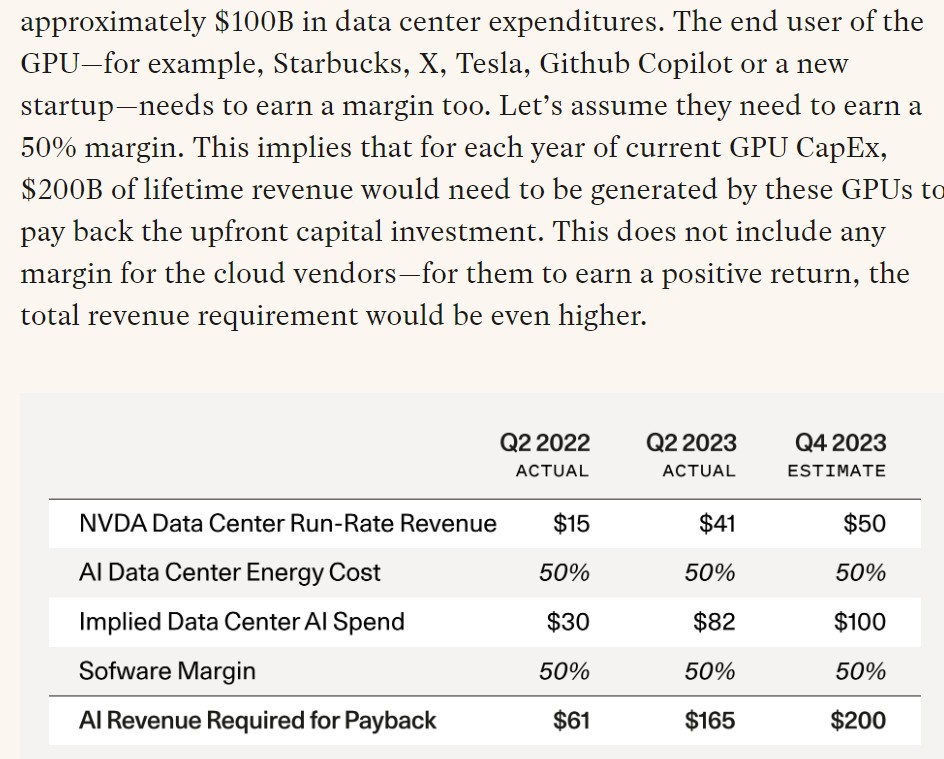Click the AI Data Center Energy Cost label

coord(230,572)
